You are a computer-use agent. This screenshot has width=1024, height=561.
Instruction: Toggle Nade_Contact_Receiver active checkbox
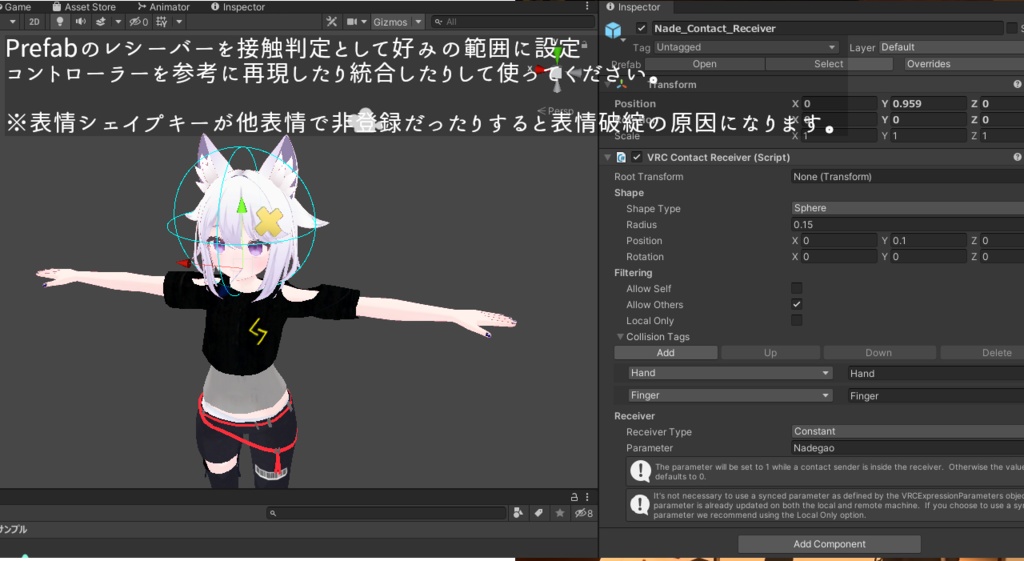click(x=641, y=28)
